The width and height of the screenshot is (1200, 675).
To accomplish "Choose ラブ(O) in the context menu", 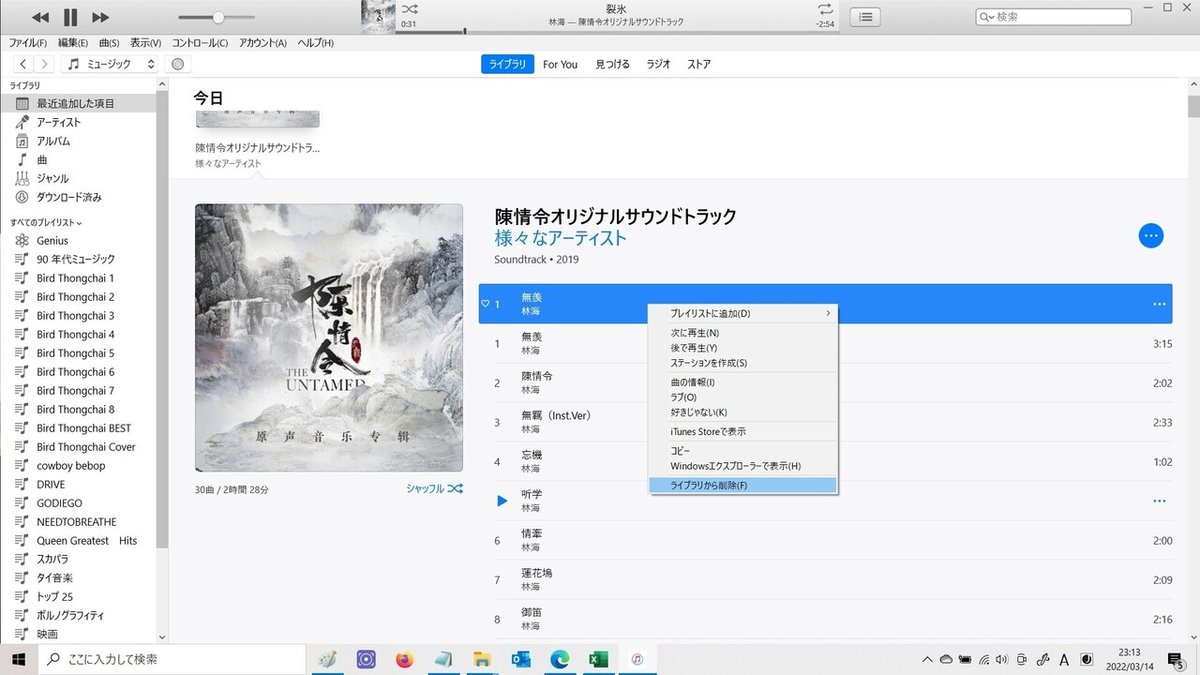I will pos(743,397).
